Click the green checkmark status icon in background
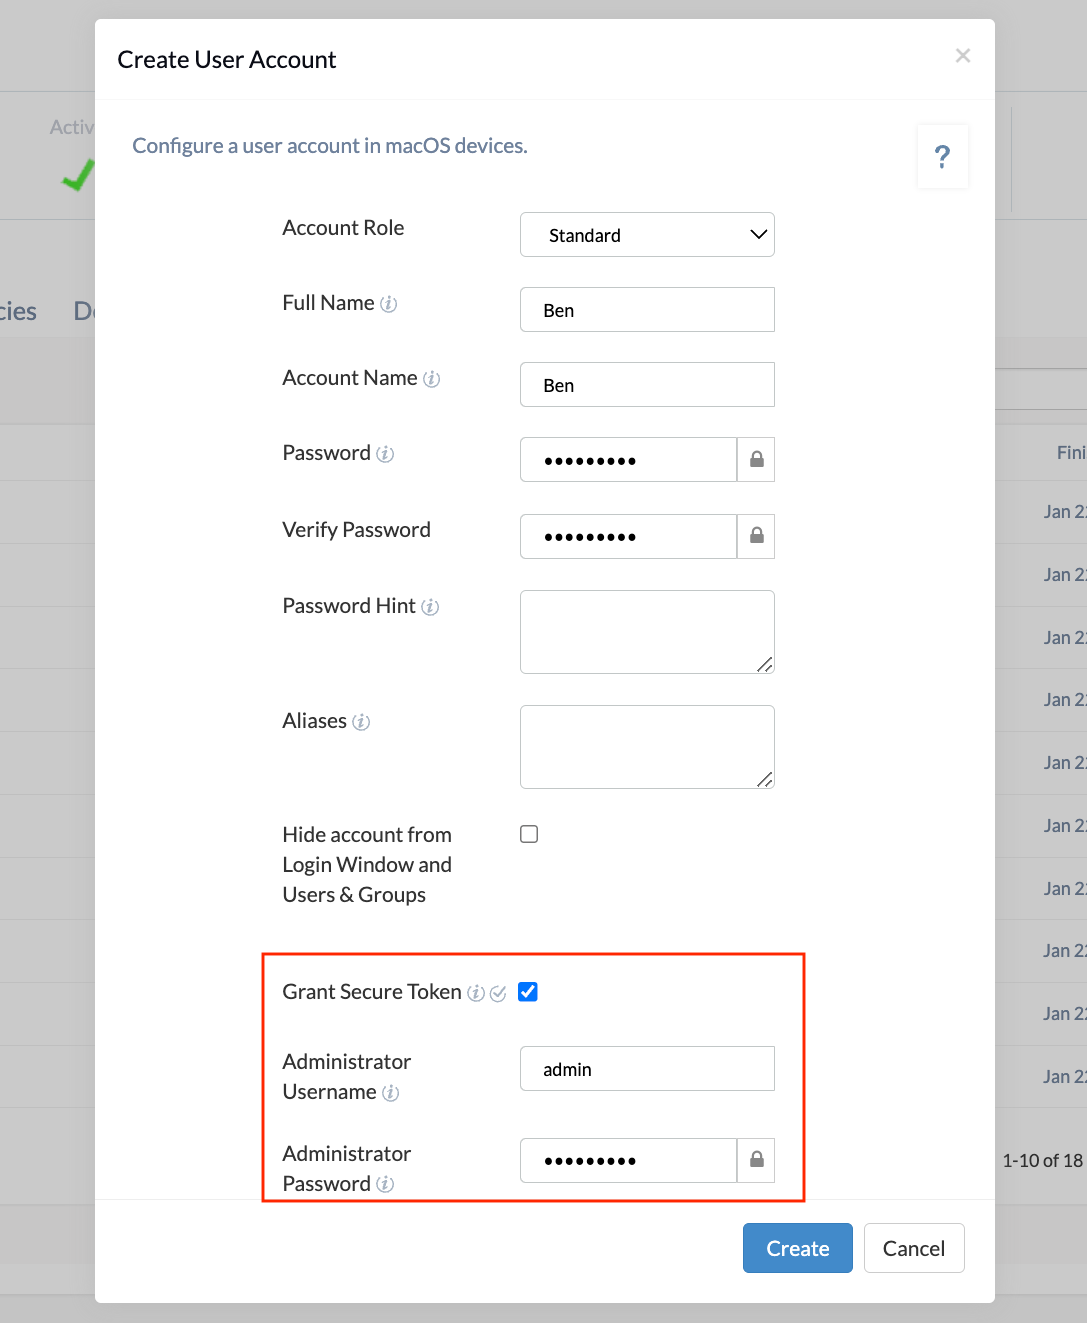This screenshot has height=1323, width=1087. (x=77, y=175)
